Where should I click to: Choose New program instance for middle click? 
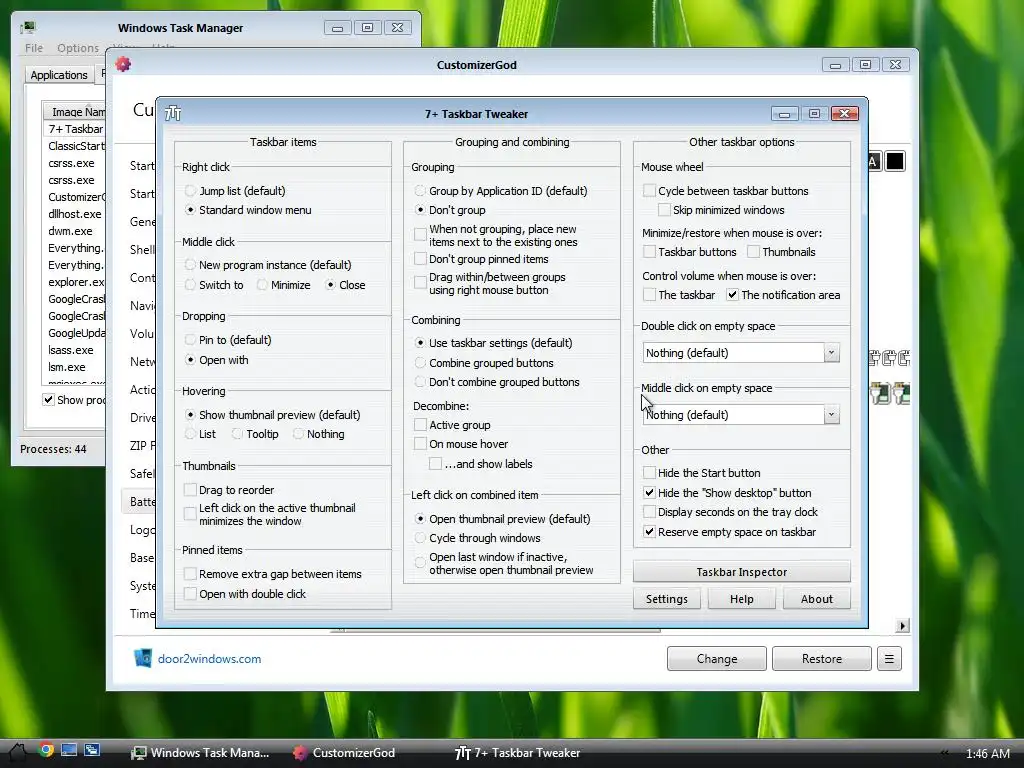(x=268, y=264)
